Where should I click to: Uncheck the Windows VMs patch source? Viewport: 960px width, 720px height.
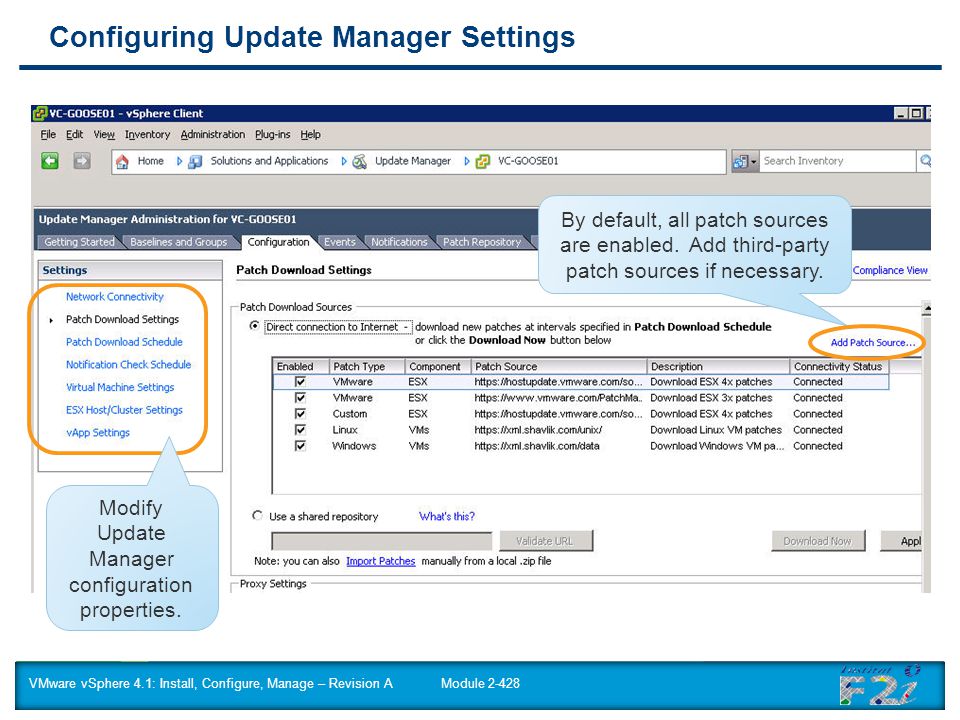tap(300, 445)
